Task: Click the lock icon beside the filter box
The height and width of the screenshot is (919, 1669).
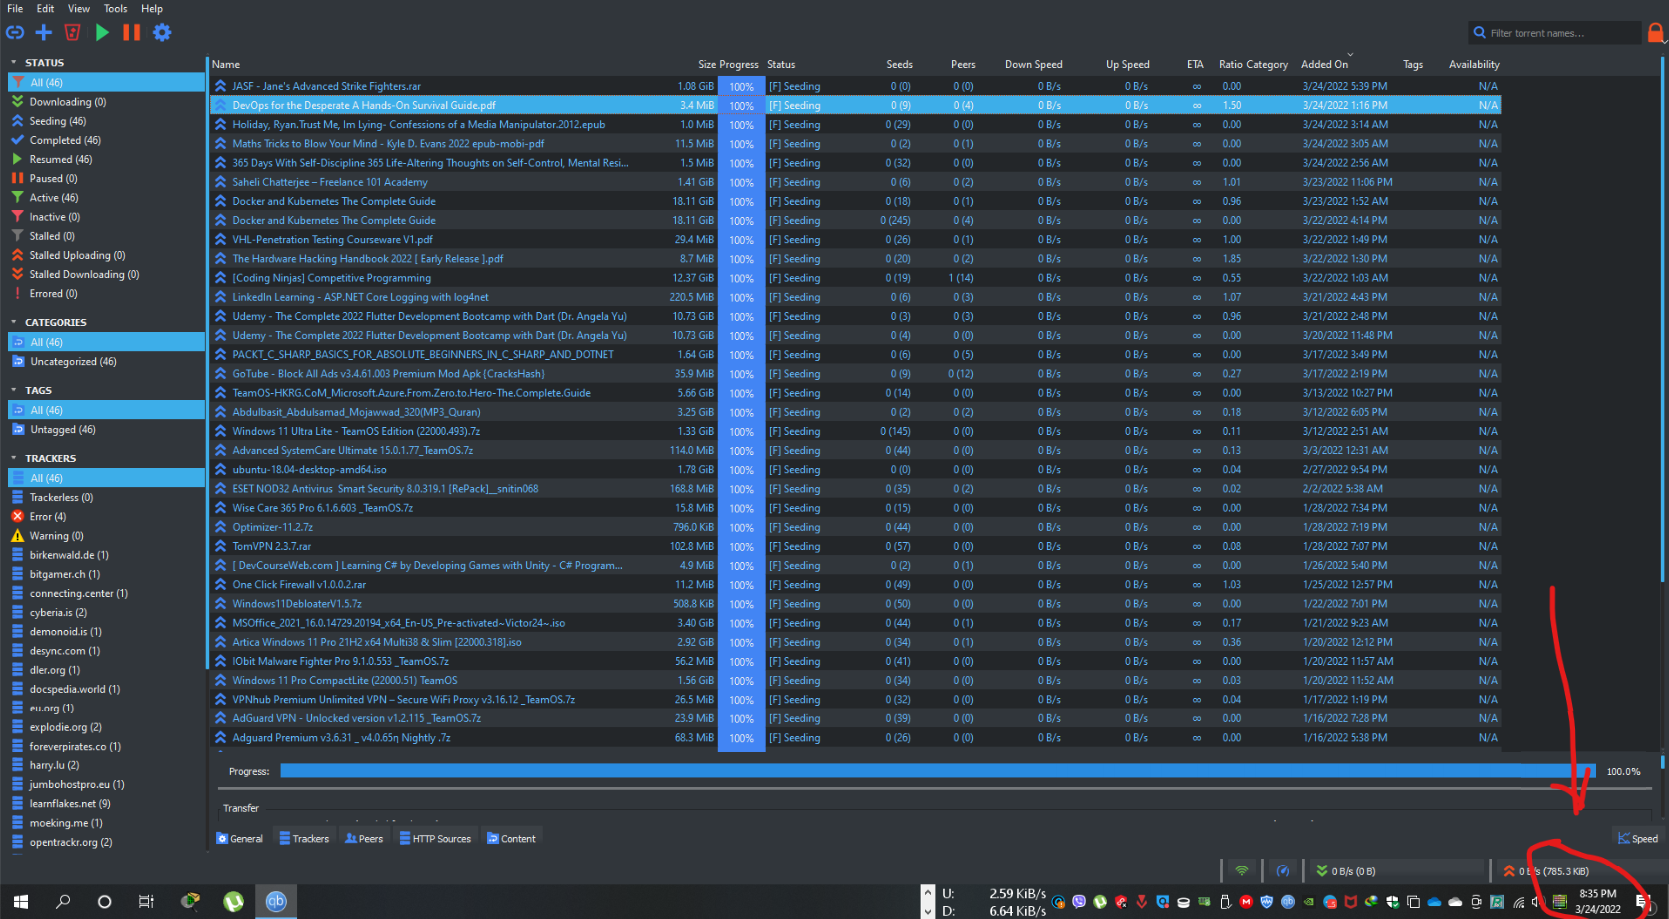Action: (1656, 33)
